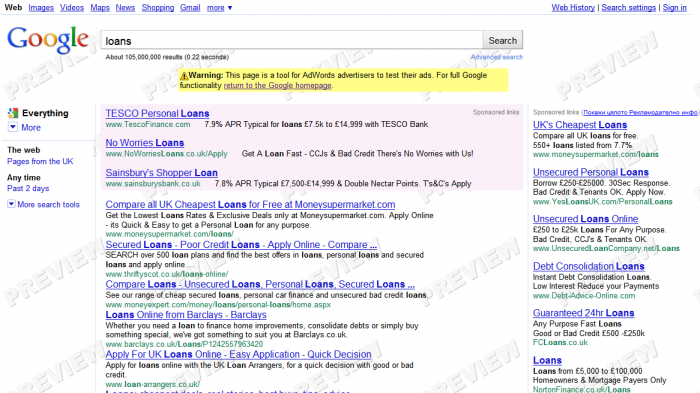The image size is (700, 393).
Task: Click 'www.Debt-Advice-Online.com' URL text
Action: pyautogui.click(x=584, y=296)
